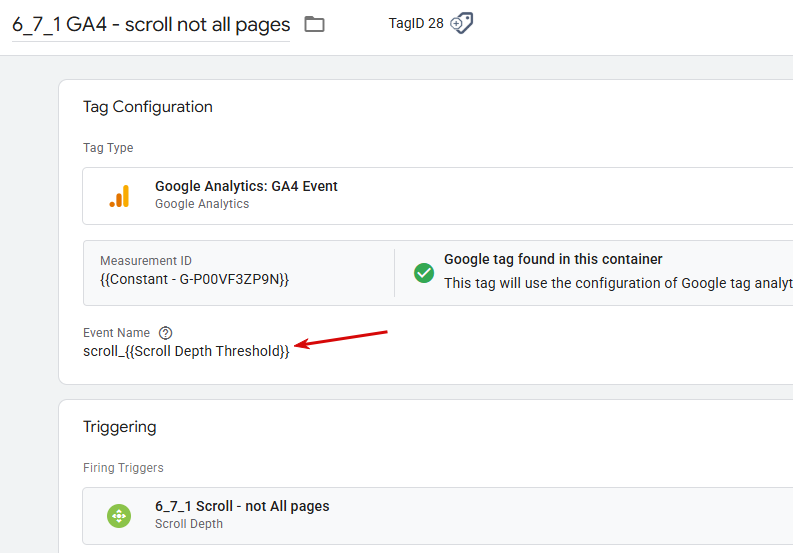Click the folder icon beside the tag name

(314, 24)
